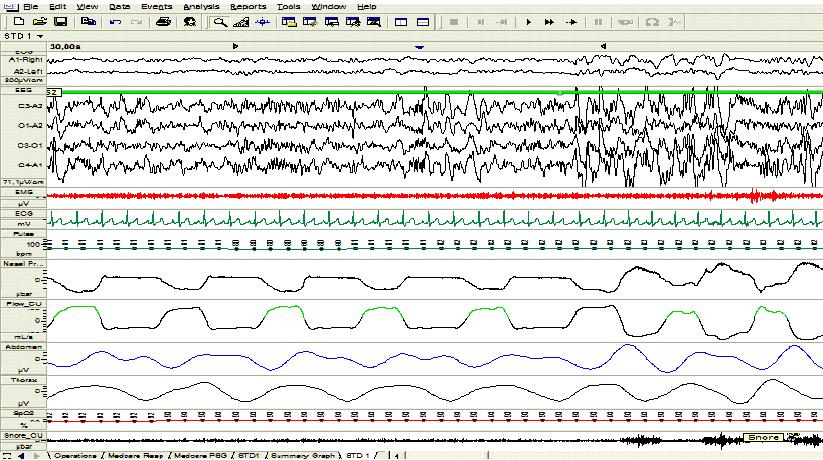Open the STD 1 montage dropdown

click(x=40, y=36)
